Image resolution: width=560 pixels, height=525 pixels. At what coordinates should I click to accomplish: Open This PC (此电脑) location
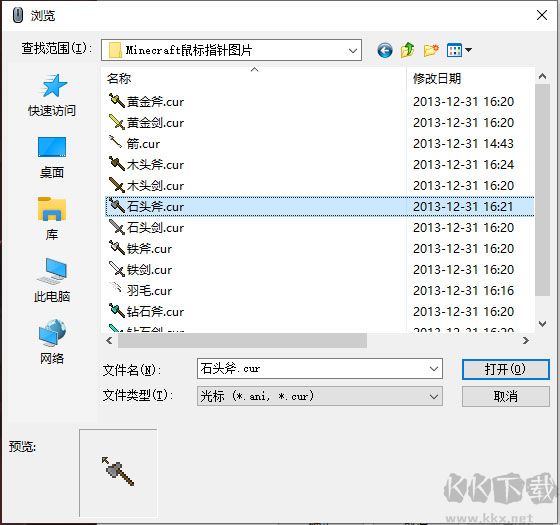click(52, 280)
